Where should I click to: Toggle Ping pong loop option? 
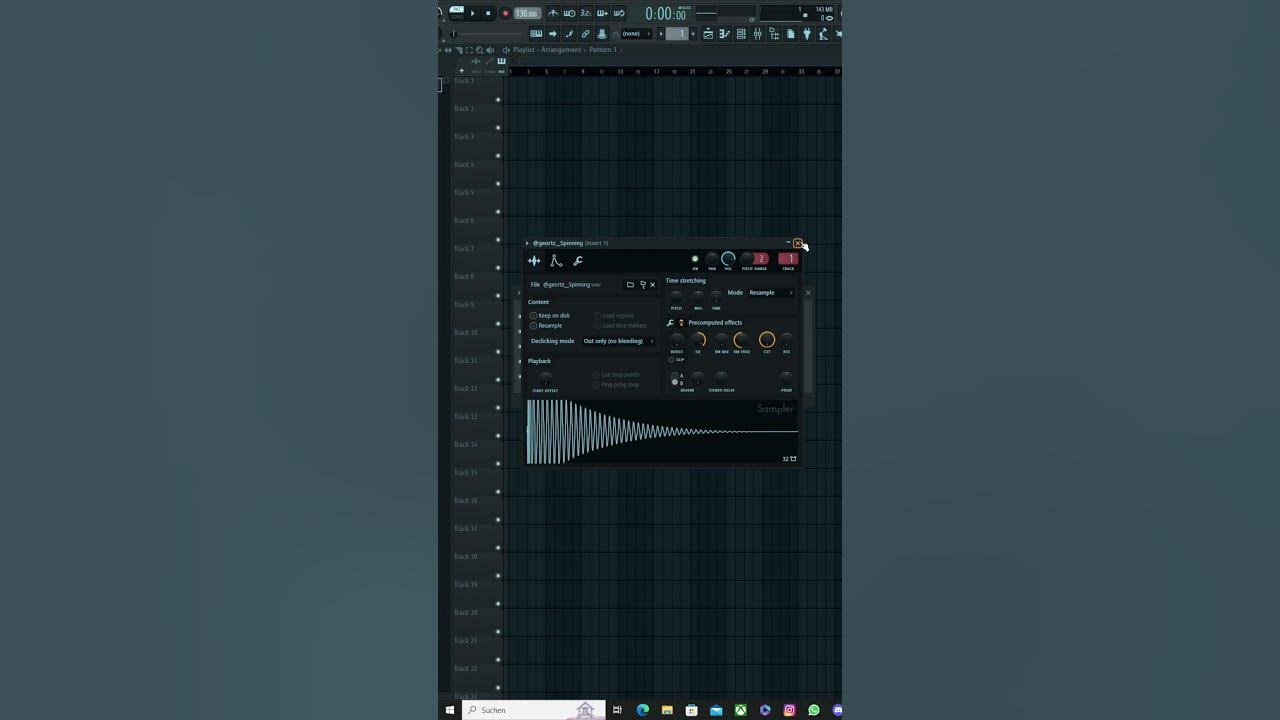click(x=616, y=385)
